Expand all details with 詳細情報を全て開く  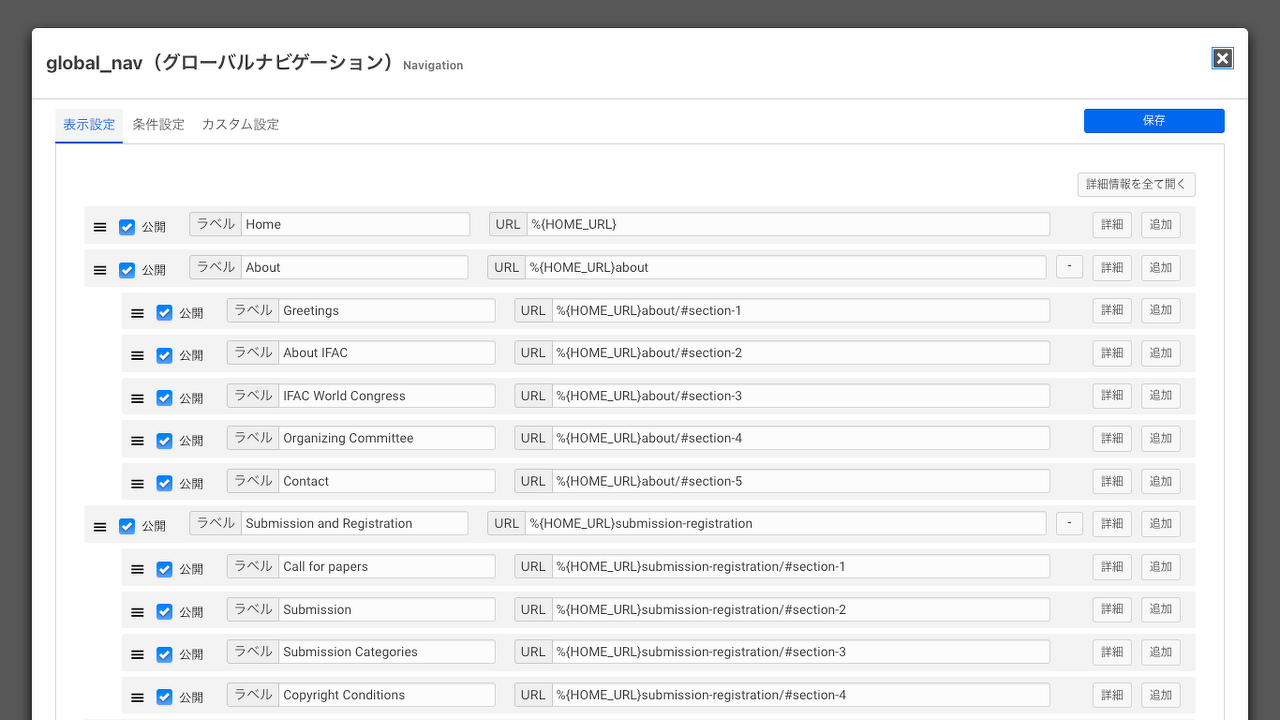[x=1136, y=184]
